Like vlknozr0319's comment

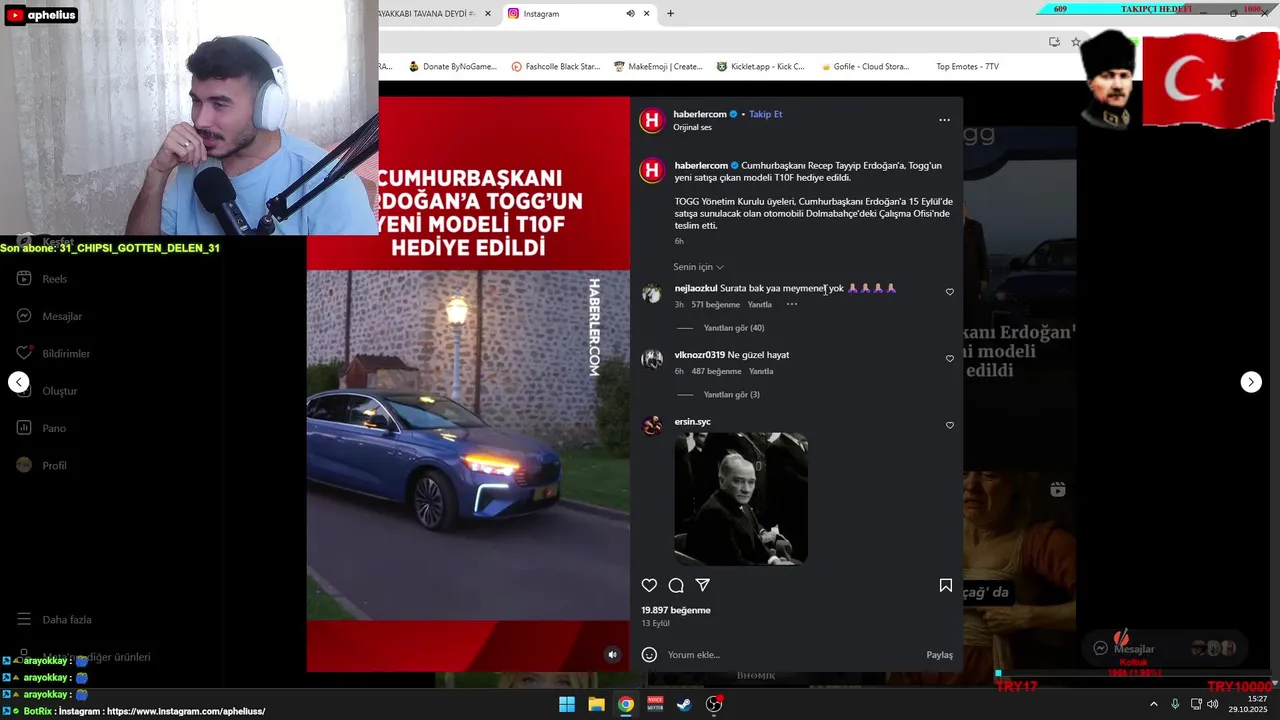click(x=950, y=359)
